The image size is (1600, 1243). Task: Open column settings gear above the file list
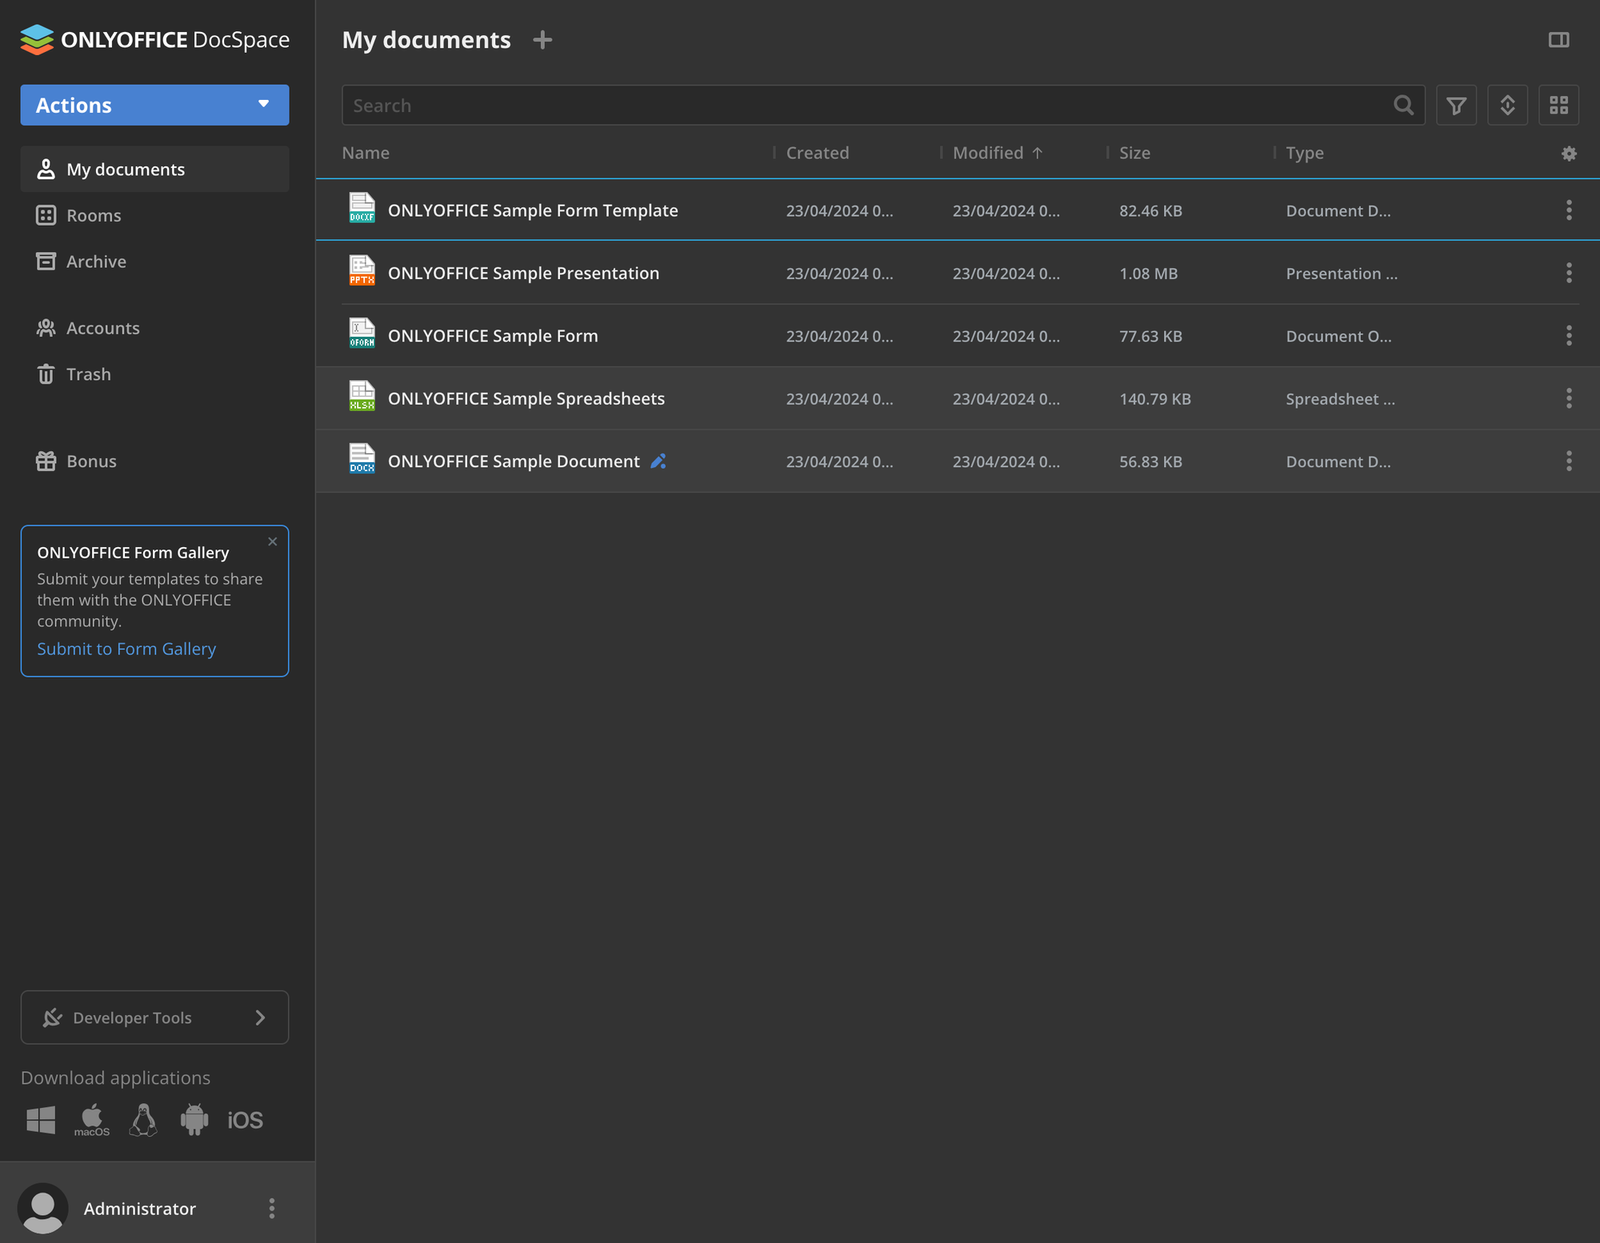pyautogui.click(x=1569, y=153)
